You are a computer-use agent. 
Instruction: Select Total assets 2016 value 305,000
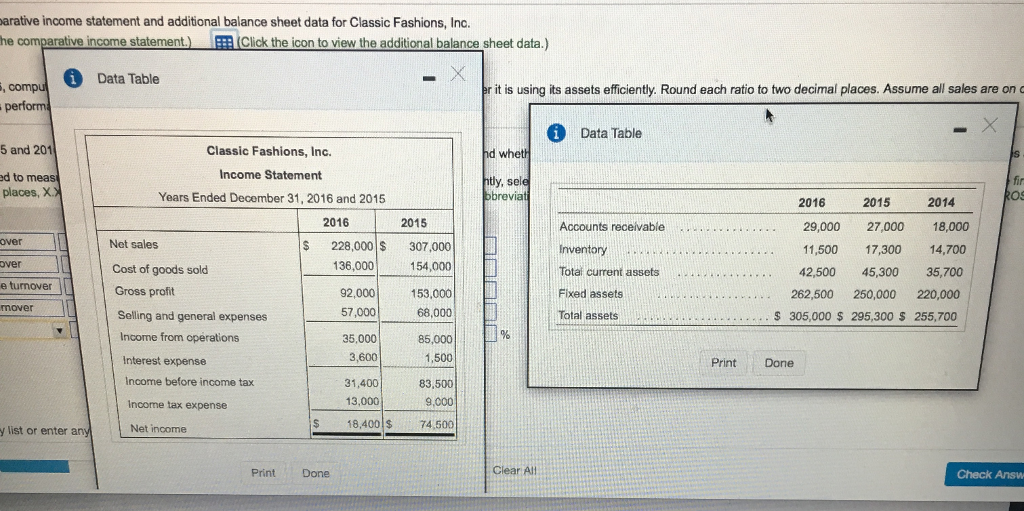[810, 317]
